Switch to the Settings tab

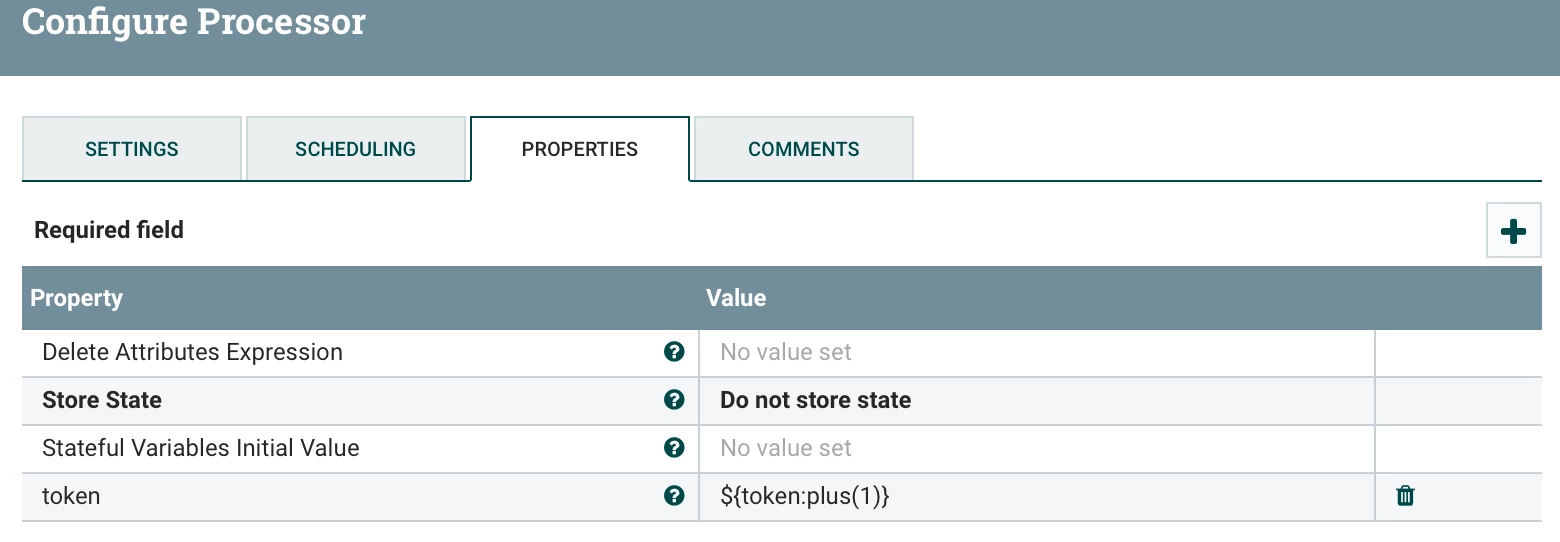pos(132,149)
